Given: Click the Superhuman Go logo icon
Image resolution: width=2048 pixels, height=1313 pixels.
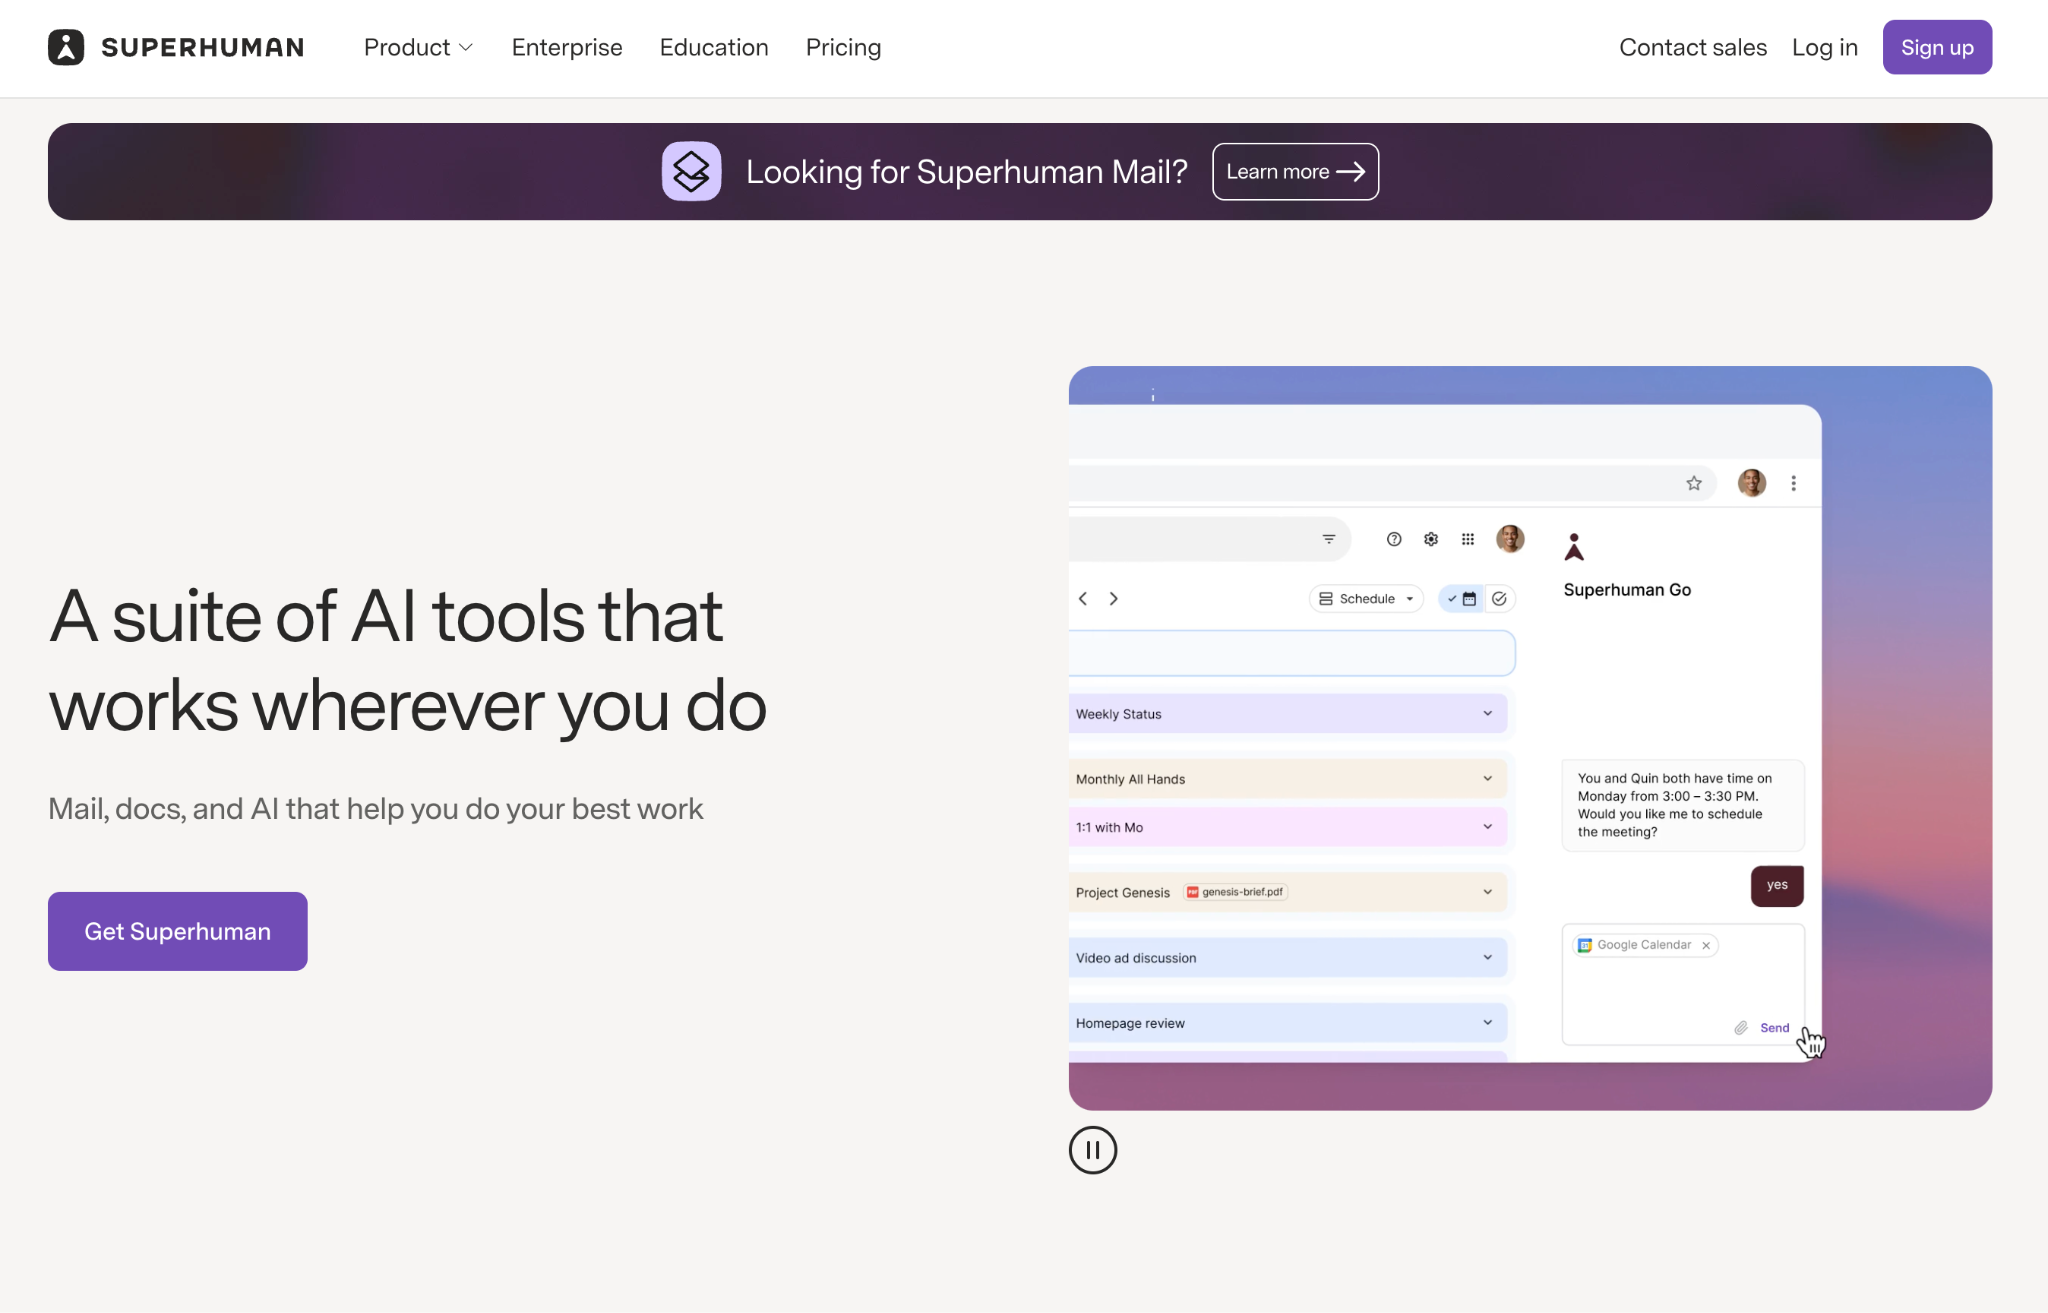Looking at the screenshot, I should click(1574, 547).
